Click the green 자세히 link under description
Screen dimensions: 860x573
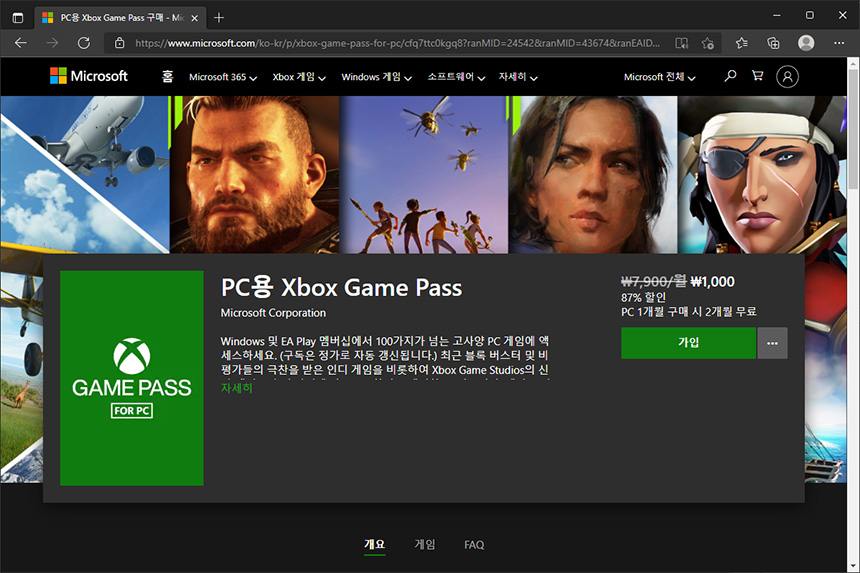[x=236, y=388]
